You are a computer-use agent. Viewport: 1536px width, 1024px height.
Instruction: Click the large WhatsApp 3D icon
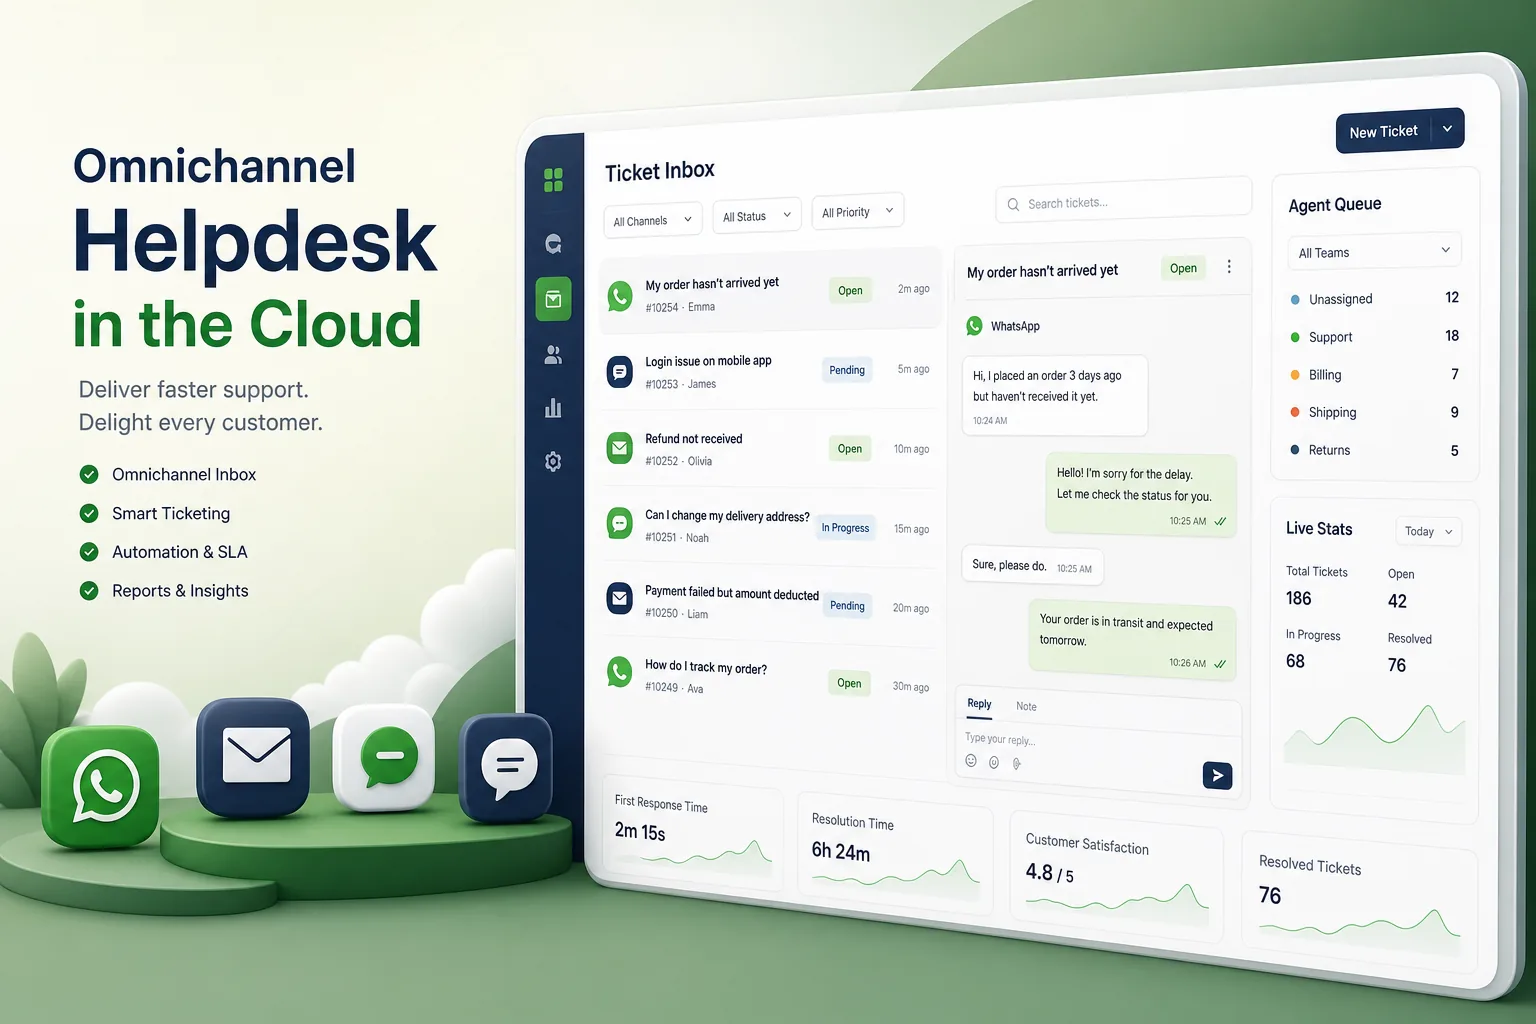click(x=101, y=786)
